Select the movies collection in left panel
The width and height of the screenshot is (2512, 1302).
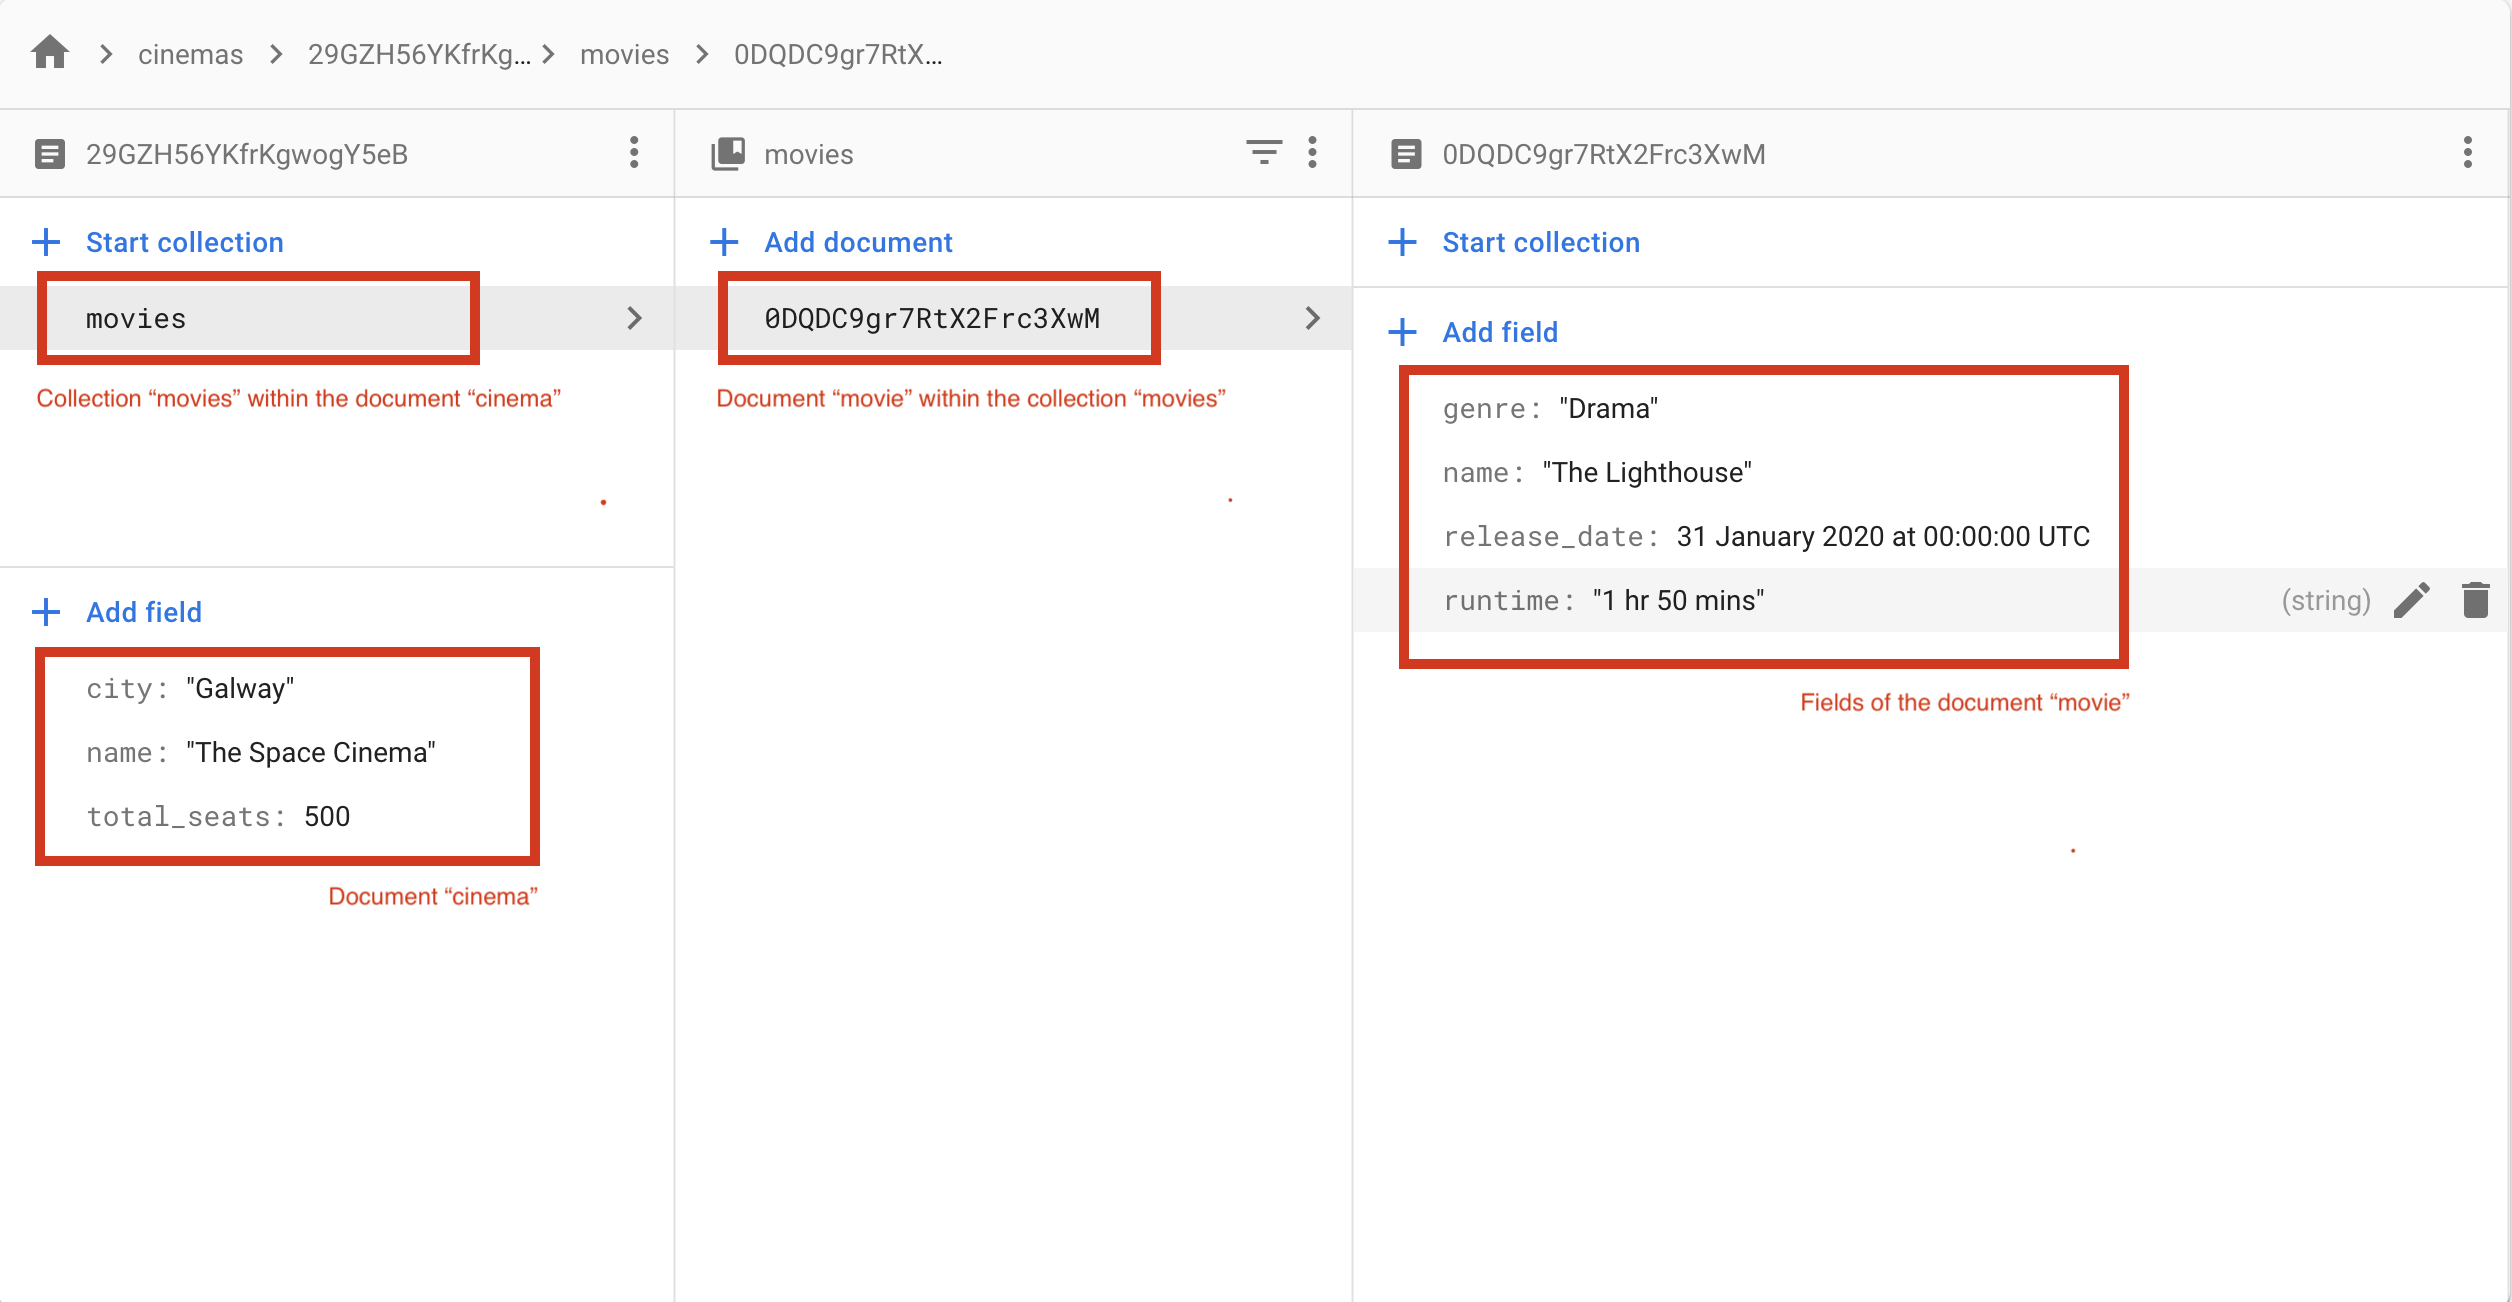click(x=136, y=318)
